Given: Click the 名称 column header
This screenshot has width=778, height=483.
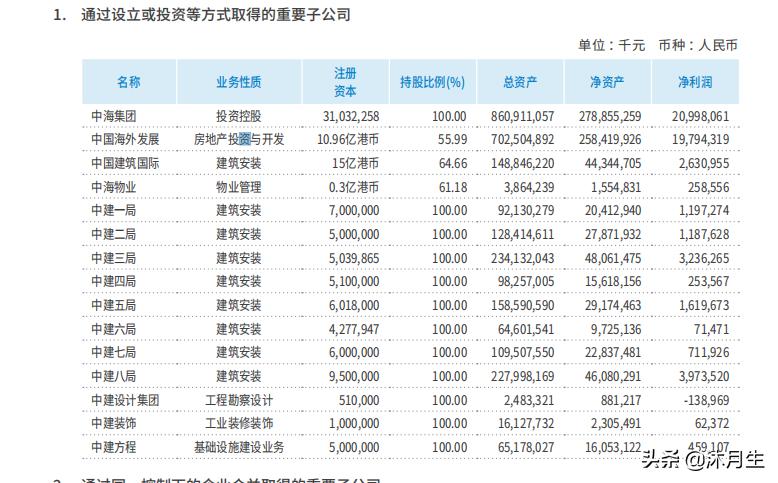Looking at the screenshot, I should (x=129, y=82).
